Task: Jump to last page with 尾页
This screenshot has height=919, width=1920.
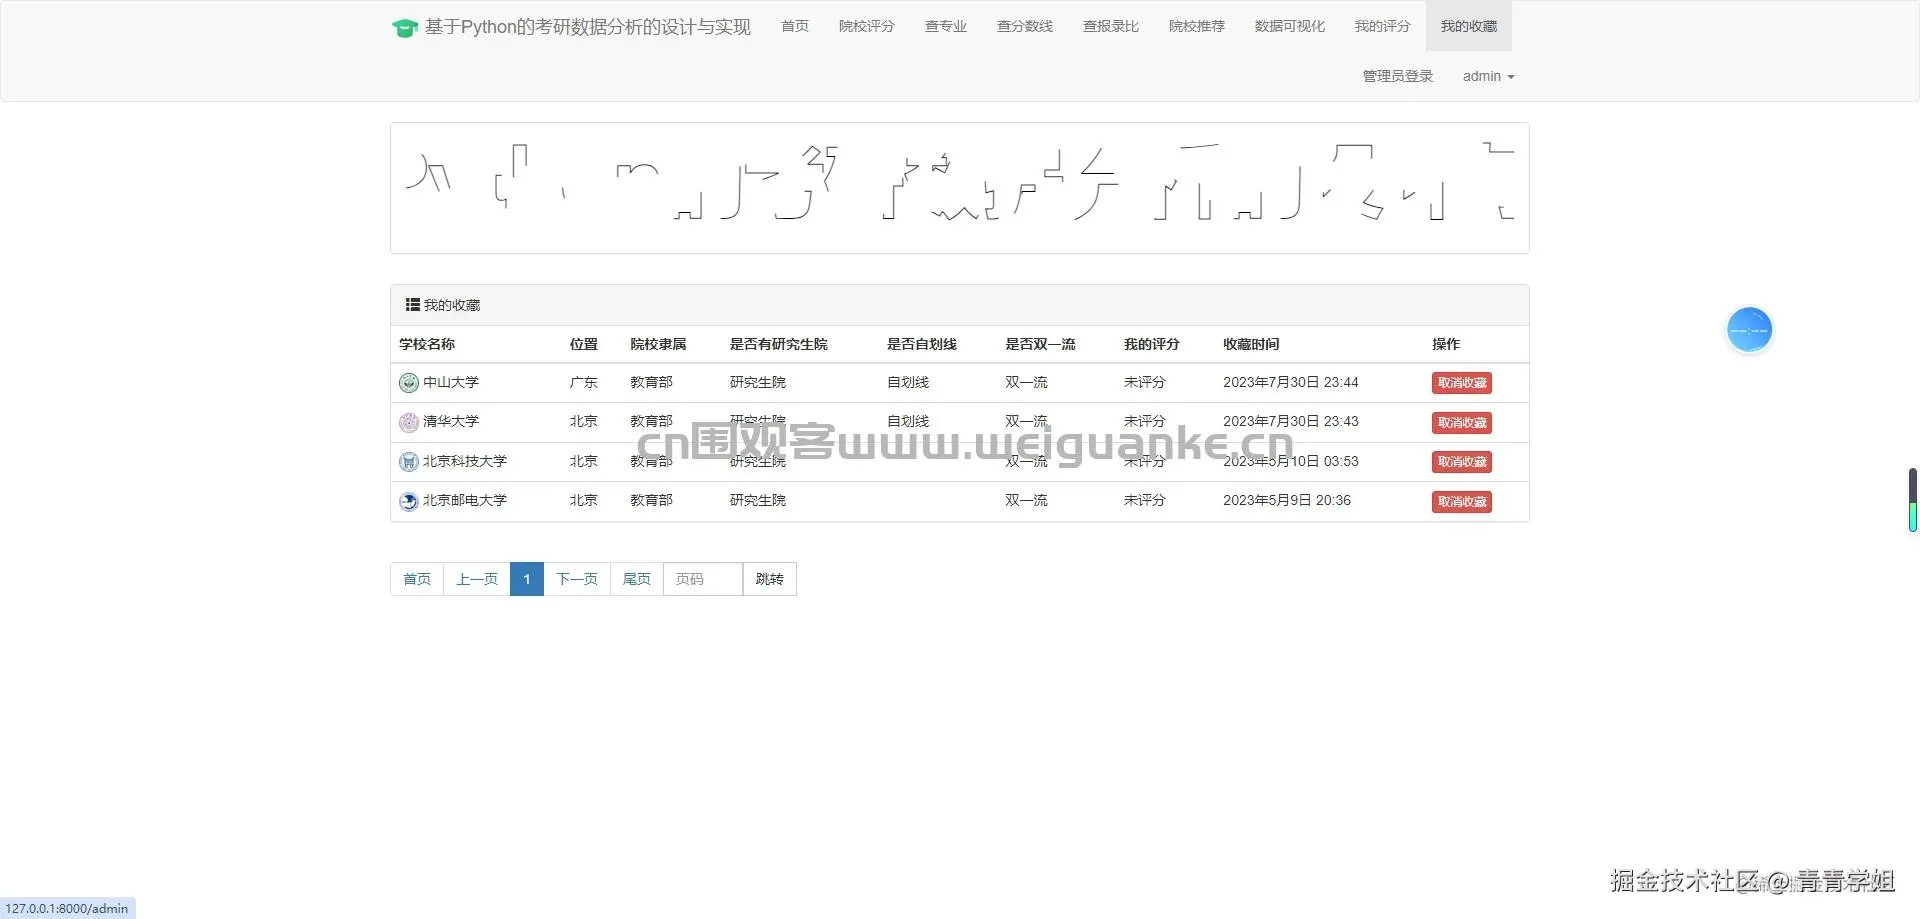Action: coord(637,579)
